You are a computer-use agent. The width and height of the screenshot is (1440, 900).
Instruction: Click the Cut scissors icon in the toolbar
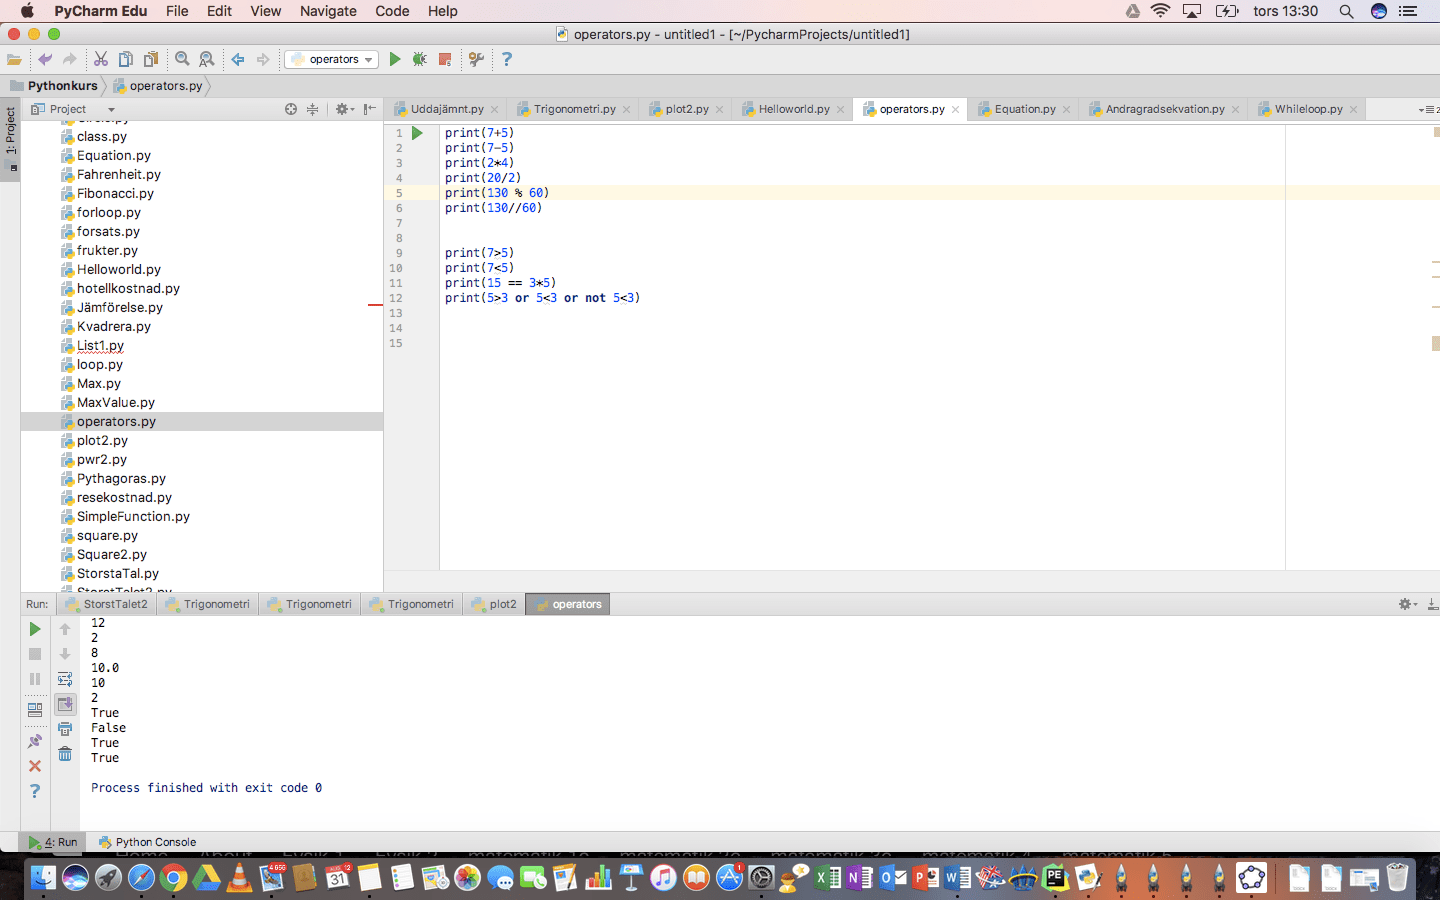[101, 59]
